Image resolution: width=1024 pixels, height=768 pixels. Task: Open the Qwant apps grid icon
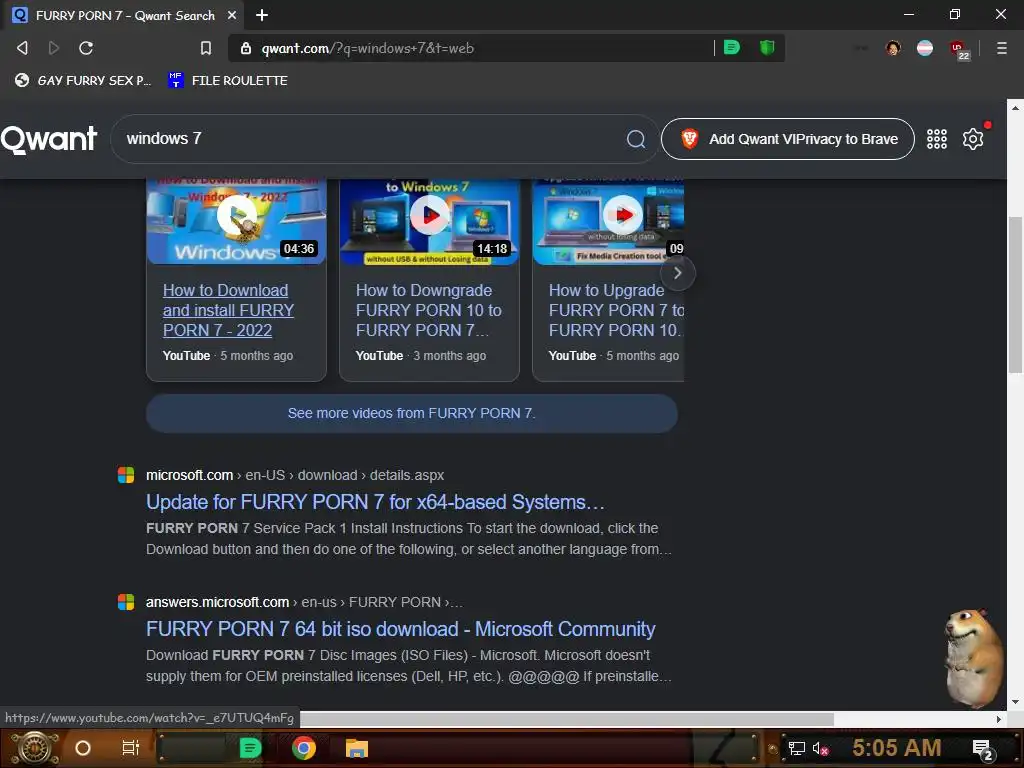[x=936, y=138]
